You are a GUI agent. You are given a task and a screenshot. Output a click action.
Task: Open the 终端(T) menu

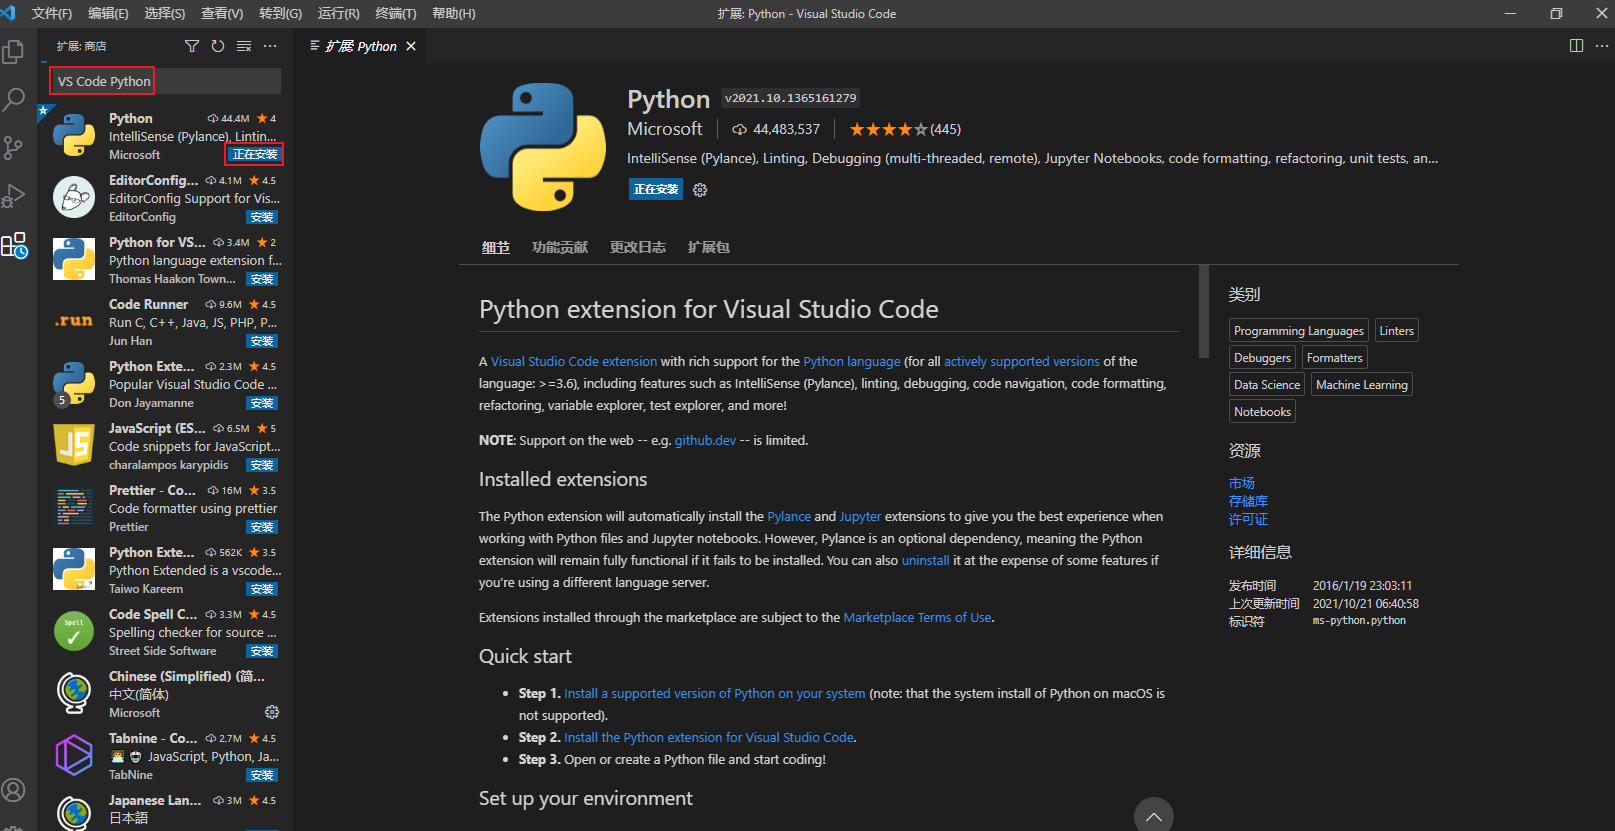tap(396, 13)
